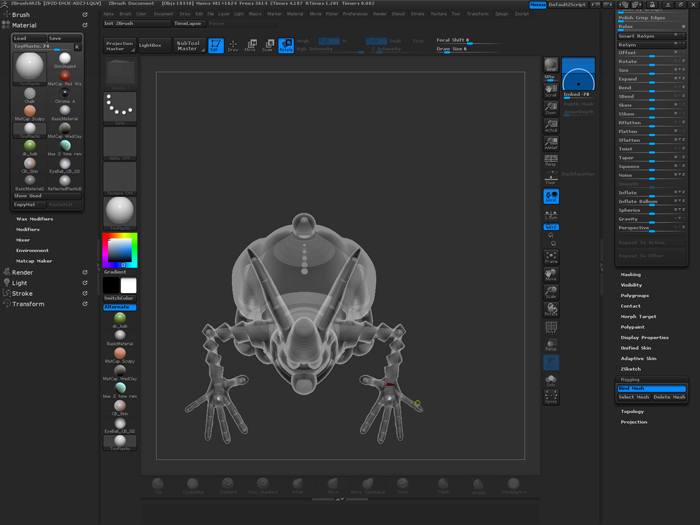Click the Select Mesh button

[633, 397]
